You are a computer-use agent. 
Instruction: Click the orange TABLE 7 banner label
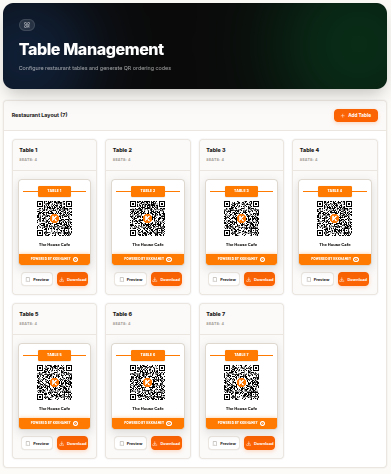tap(241, 355)
